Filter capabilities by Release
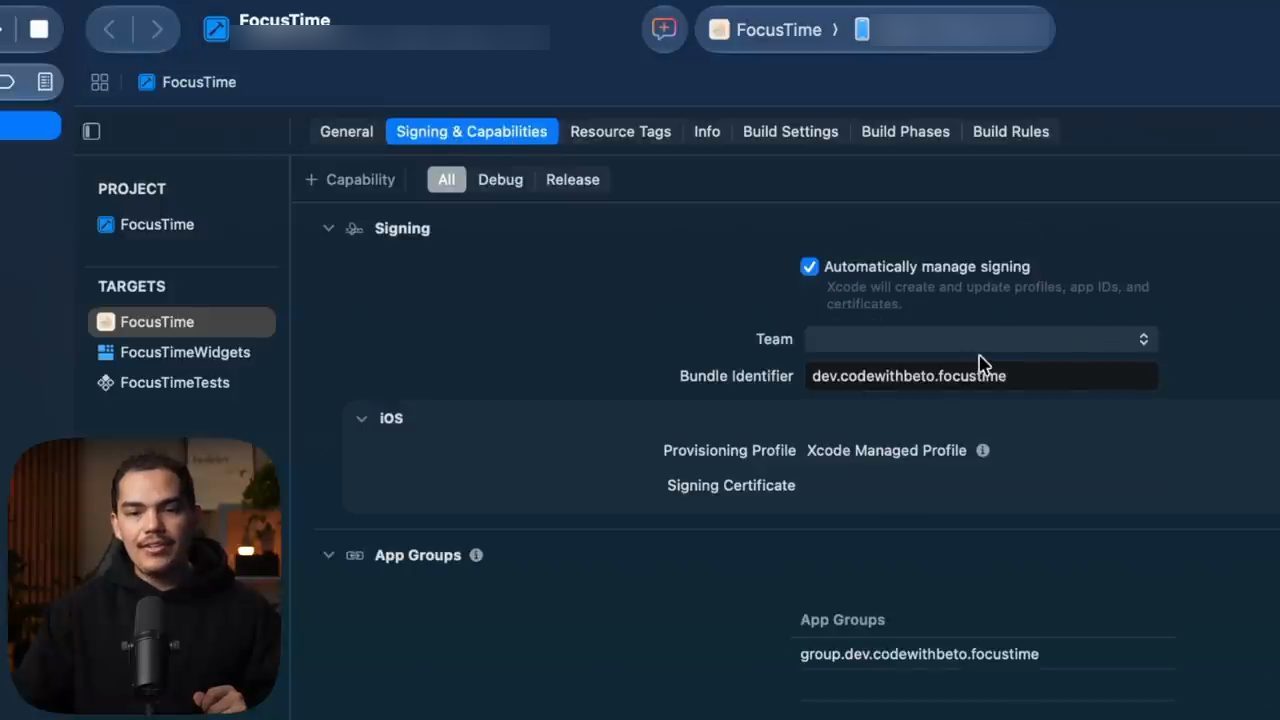 click(573, 180)
